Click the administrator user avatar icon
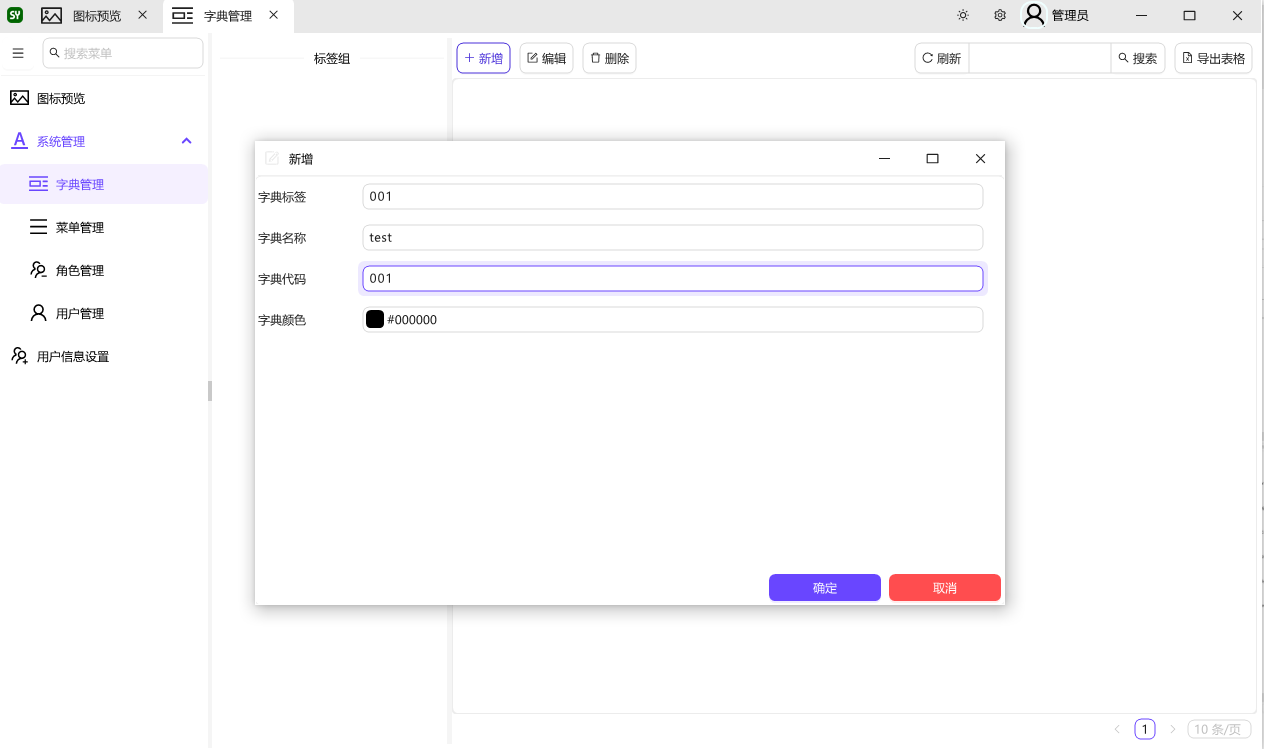This screenshot has height=749, width=1264. [1034, 15]
